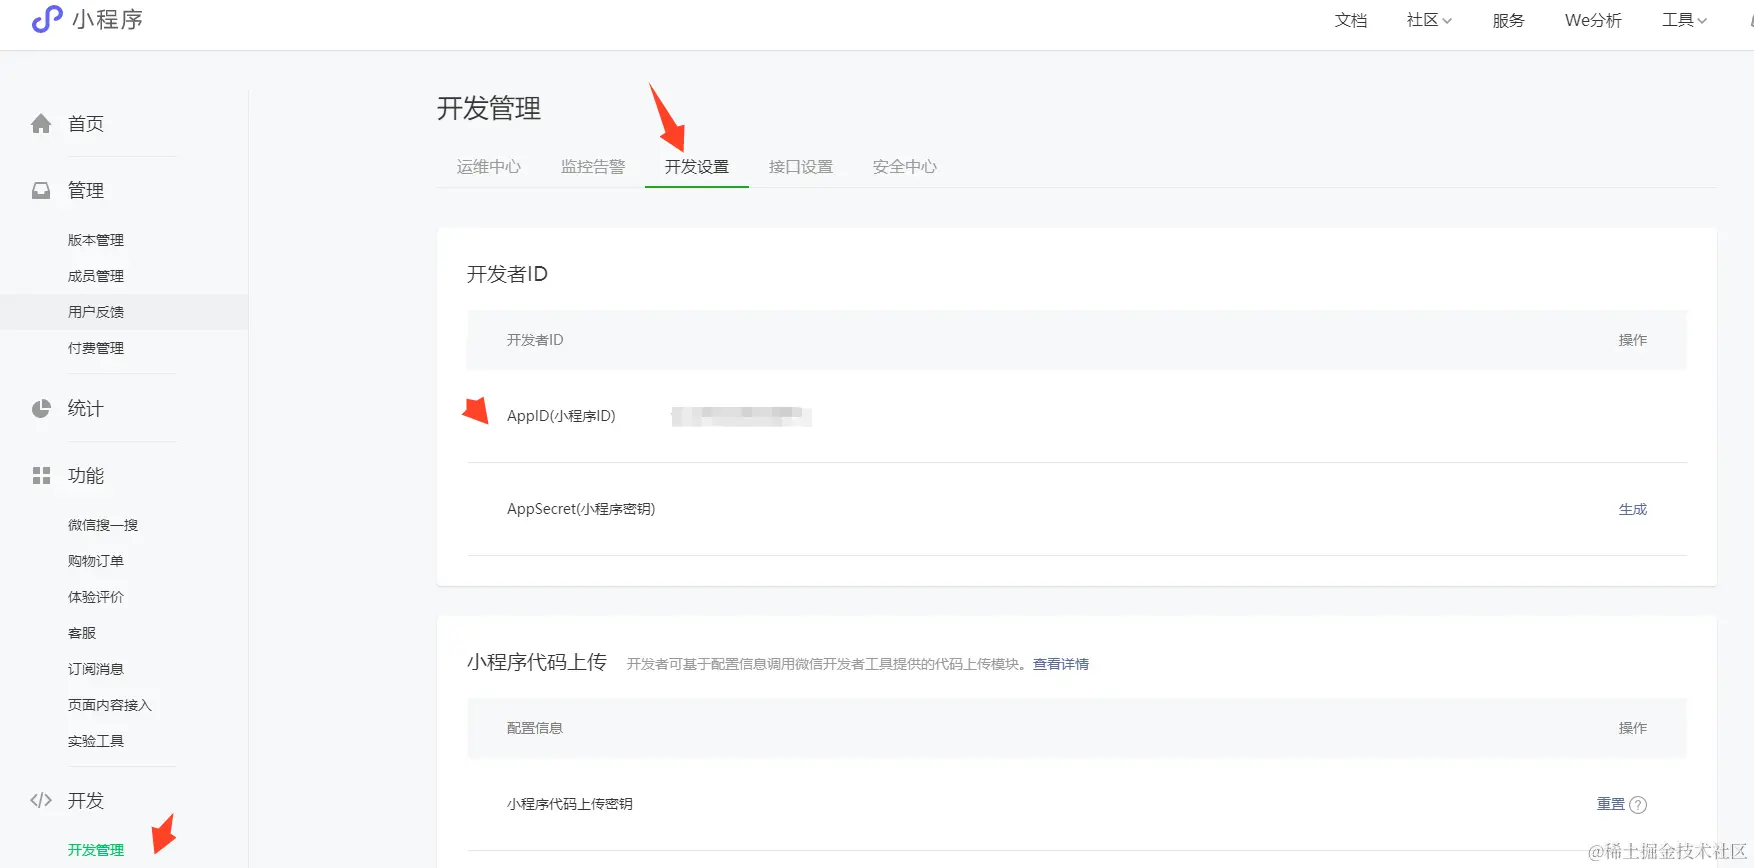Select 功能 section in the sidebar
1754x868 pixels.
[86, 476]
